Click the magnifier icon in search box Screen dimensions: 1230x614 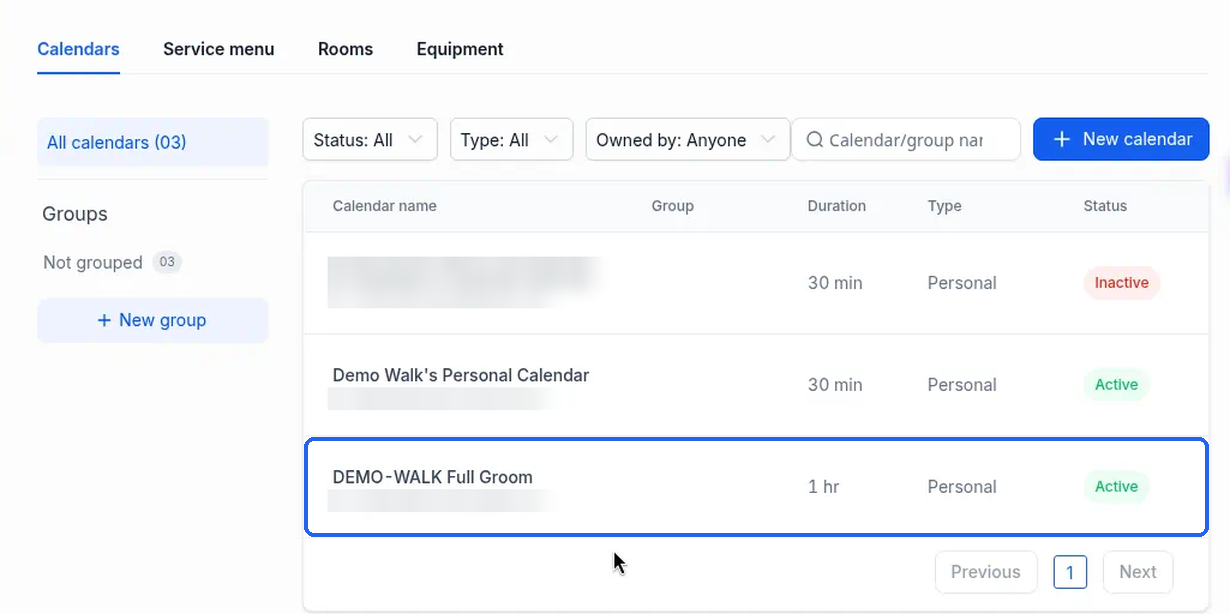tap(814, 140)
